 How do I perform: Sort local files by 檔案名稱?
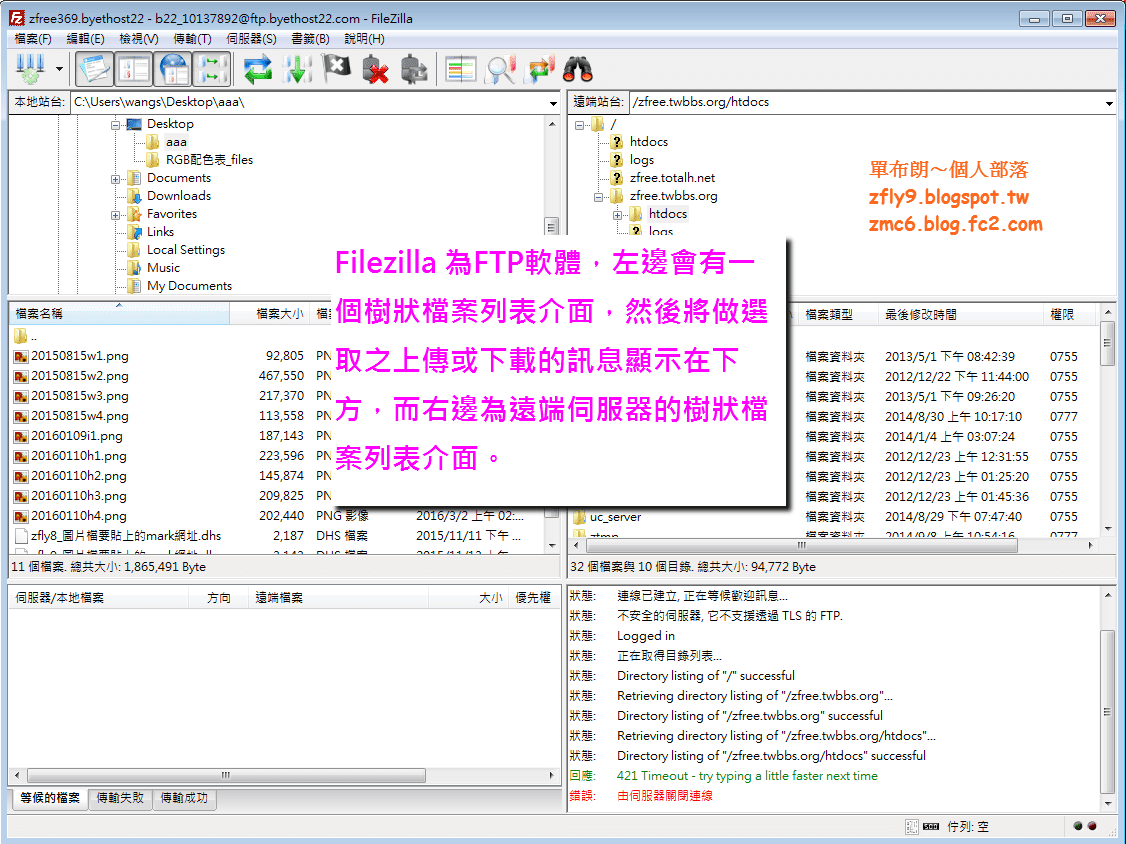pos(119,314)
